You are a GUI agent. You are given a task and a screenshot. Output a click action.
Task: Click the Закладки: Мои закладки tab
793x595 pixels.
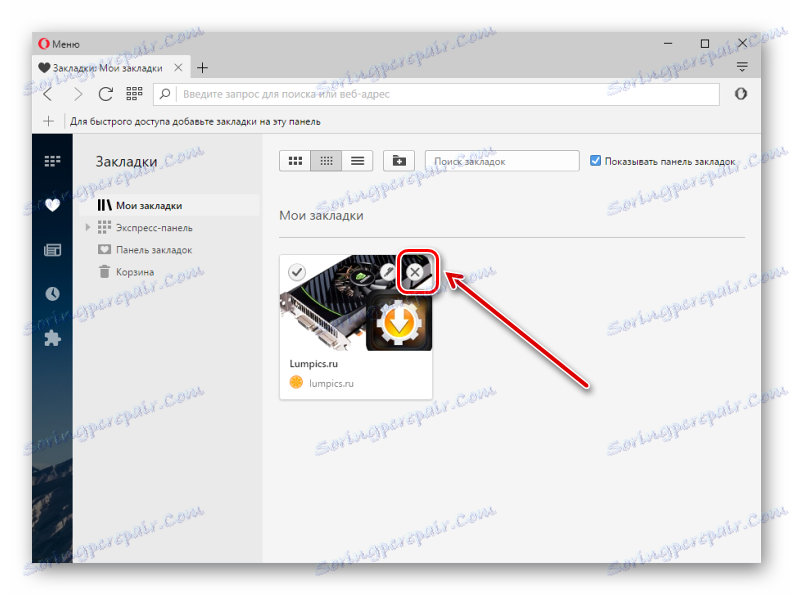pyautogui.click(x=111, y=67)
